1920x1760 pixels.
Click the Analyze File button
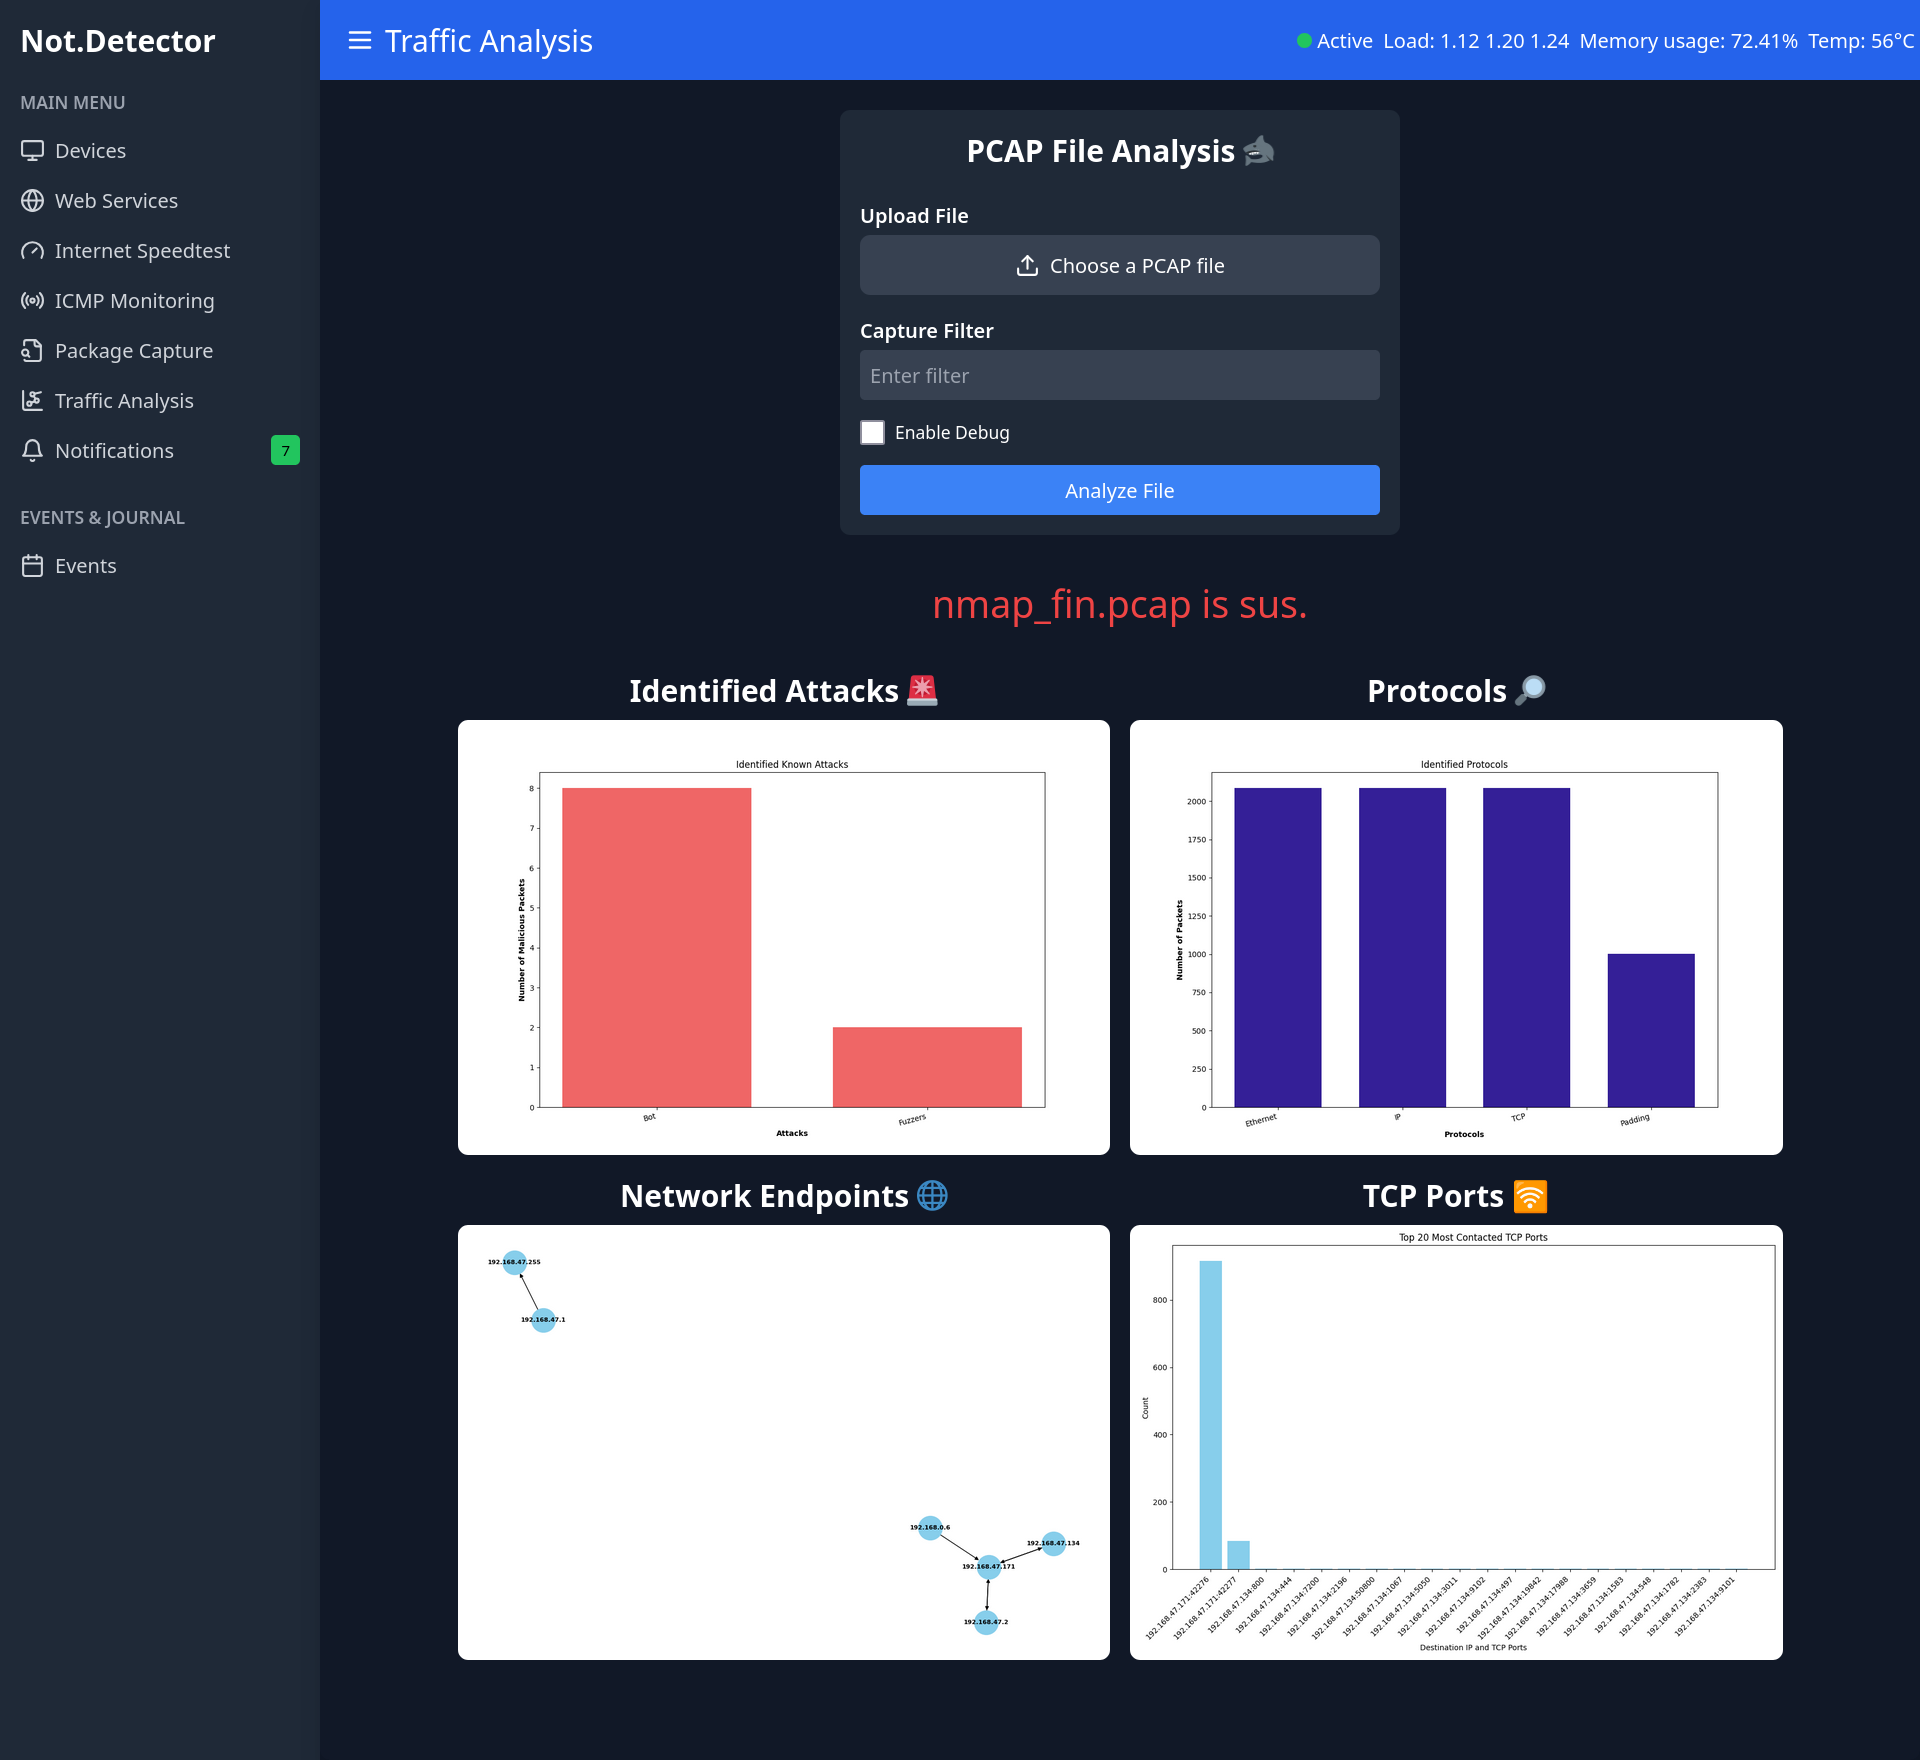pos(1119,490)
